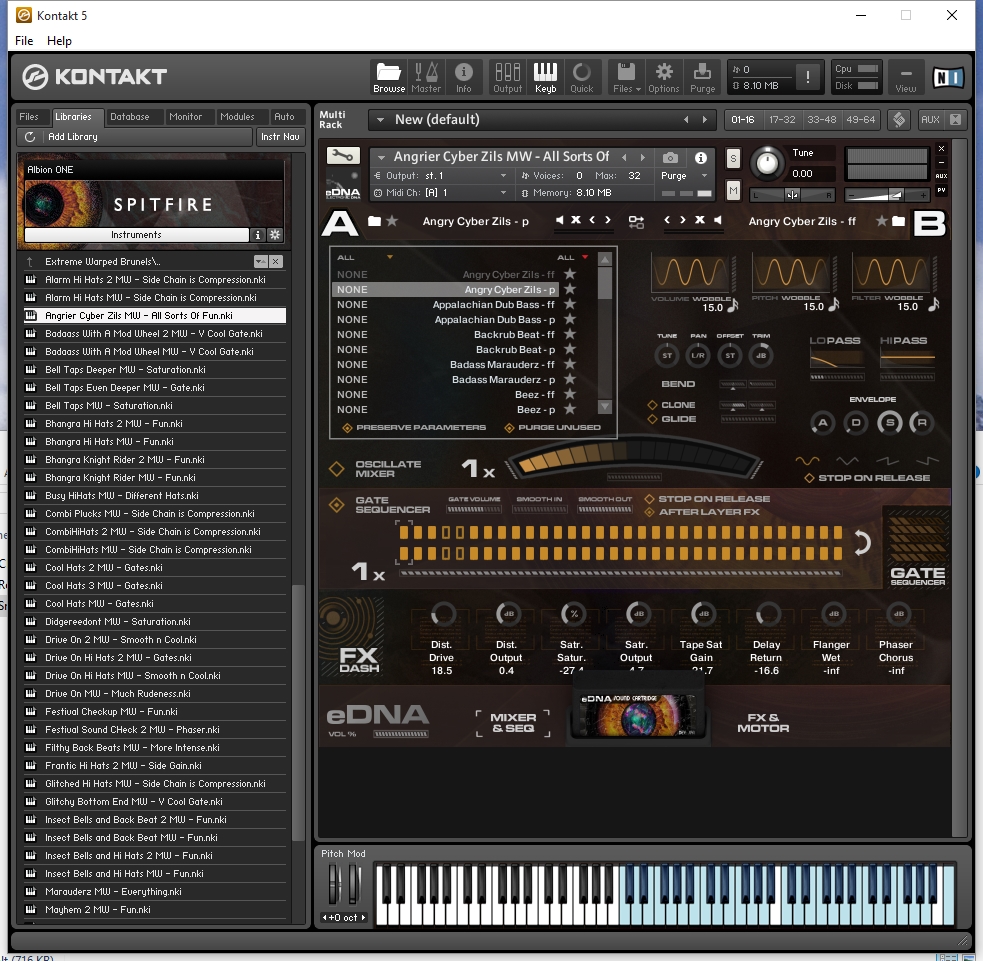Open the right ALL filter dropdown

585,257
